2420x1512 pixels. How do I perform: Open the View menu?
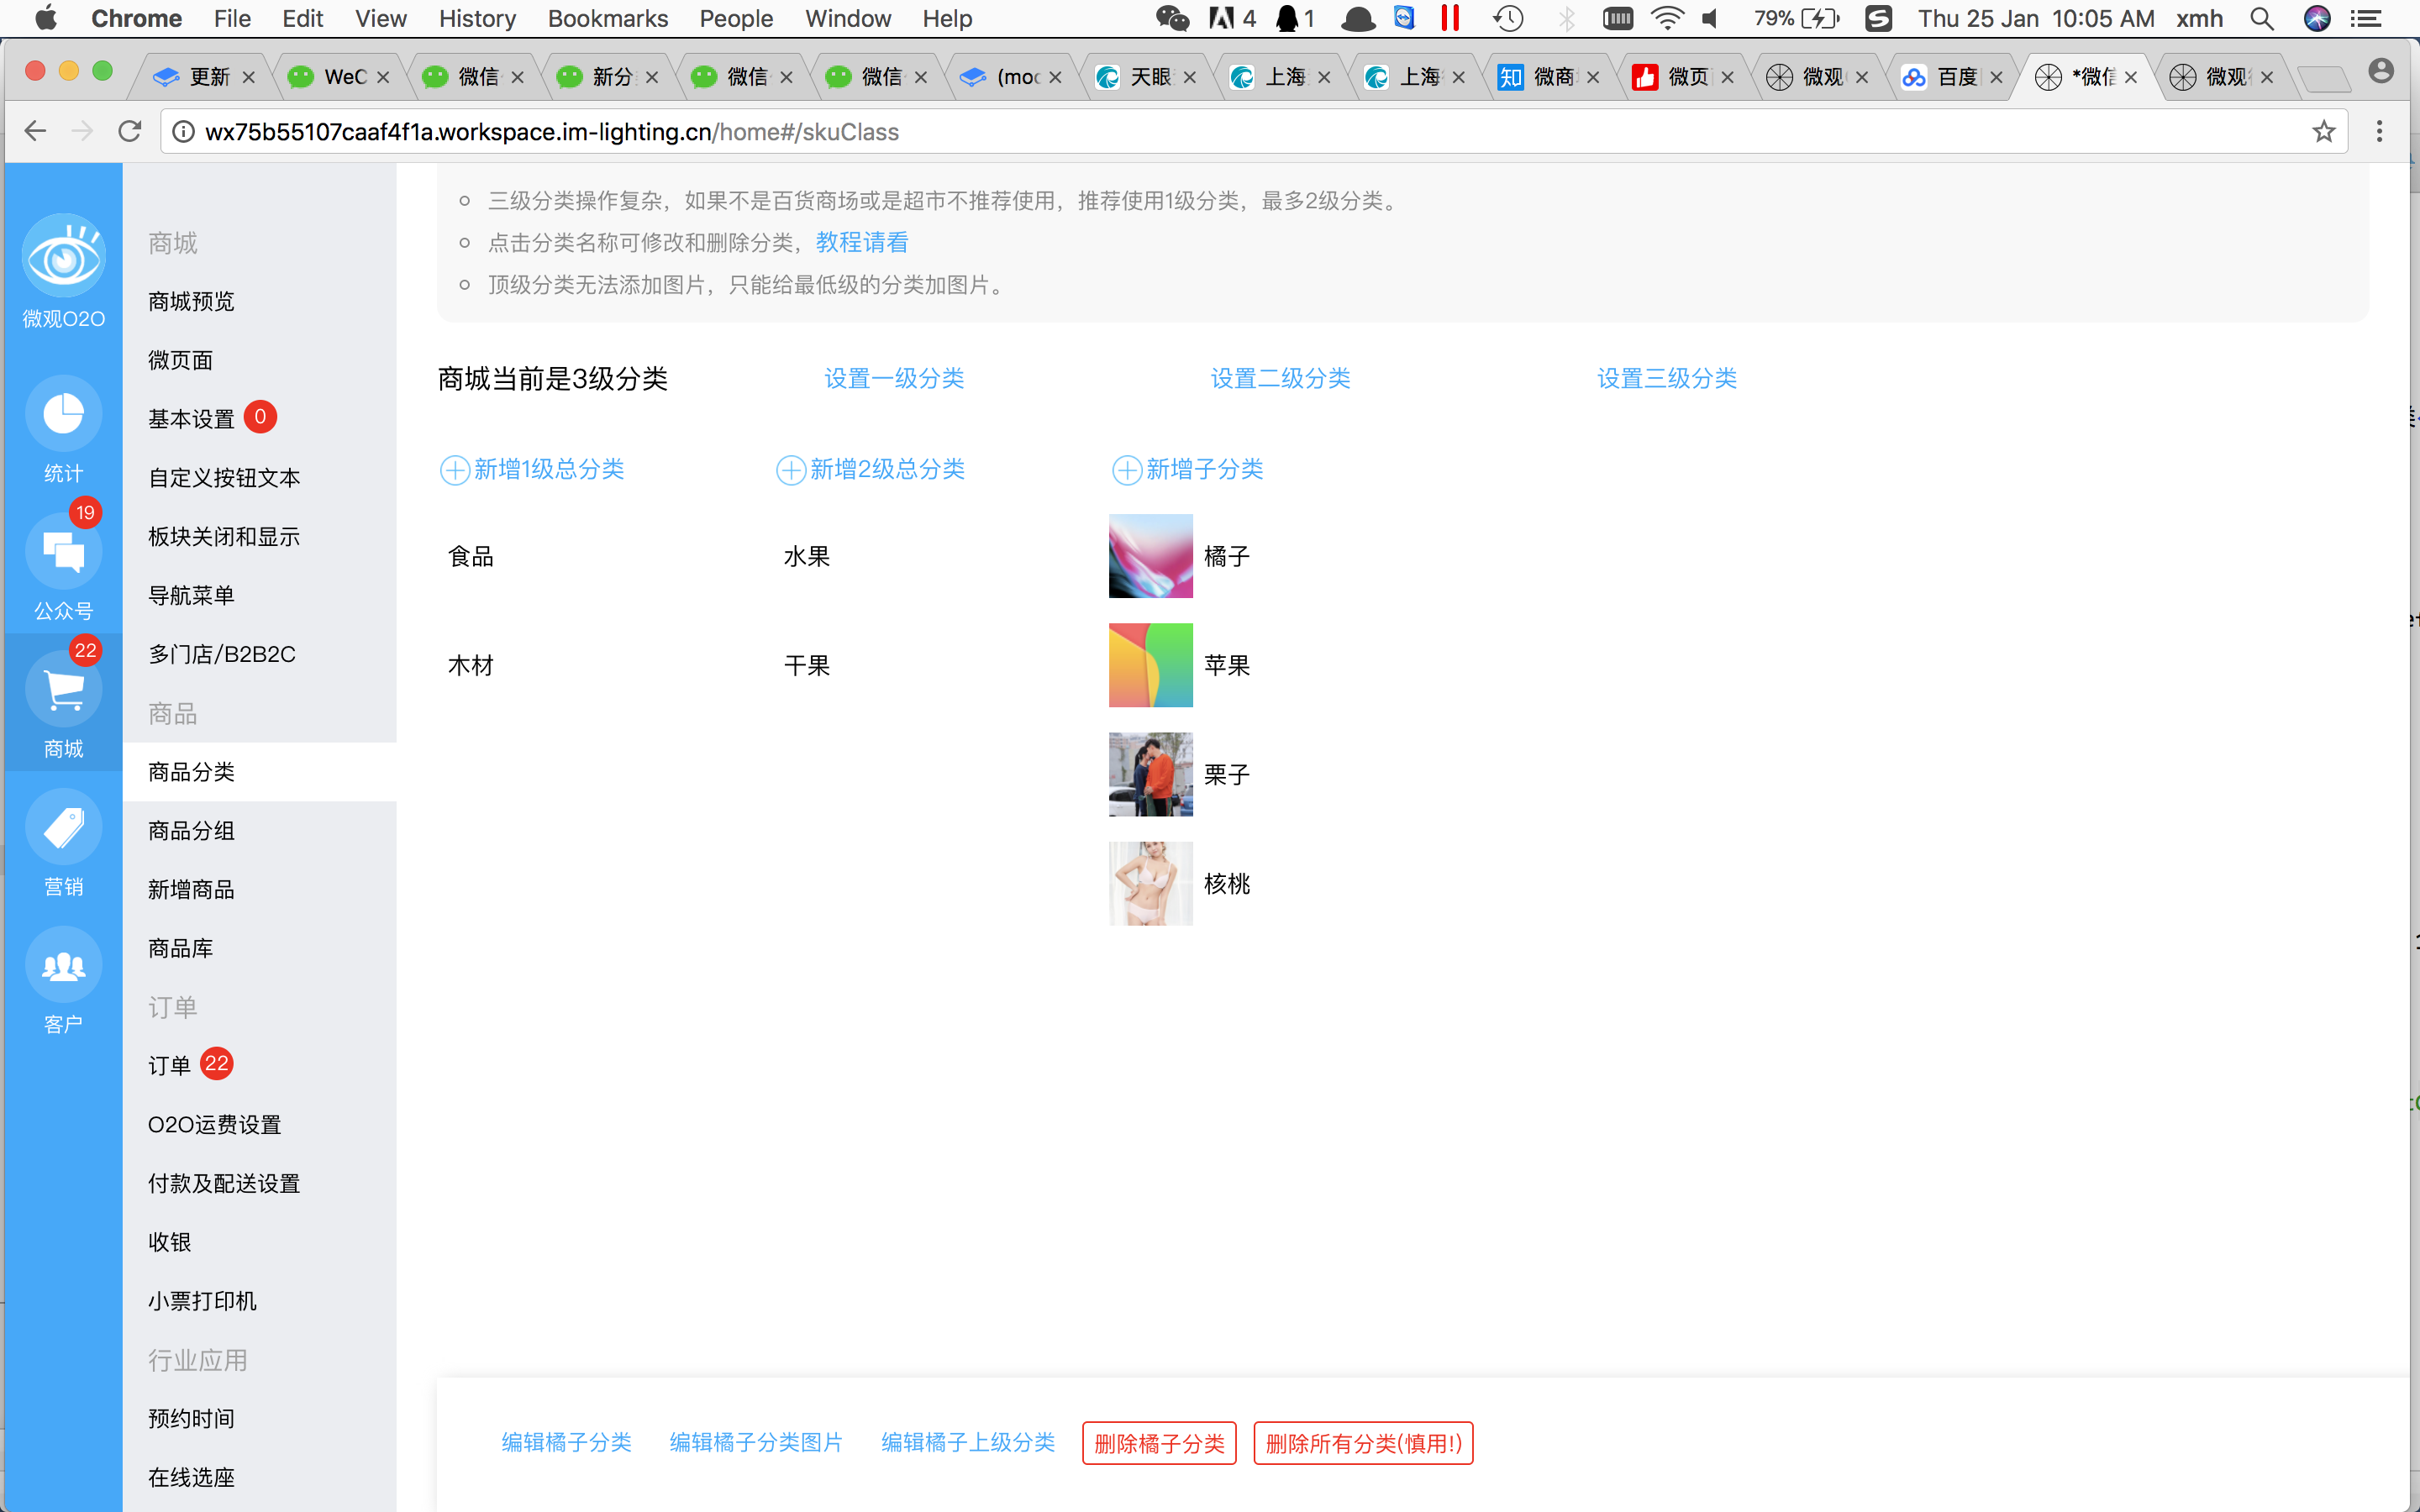[380, 18]
